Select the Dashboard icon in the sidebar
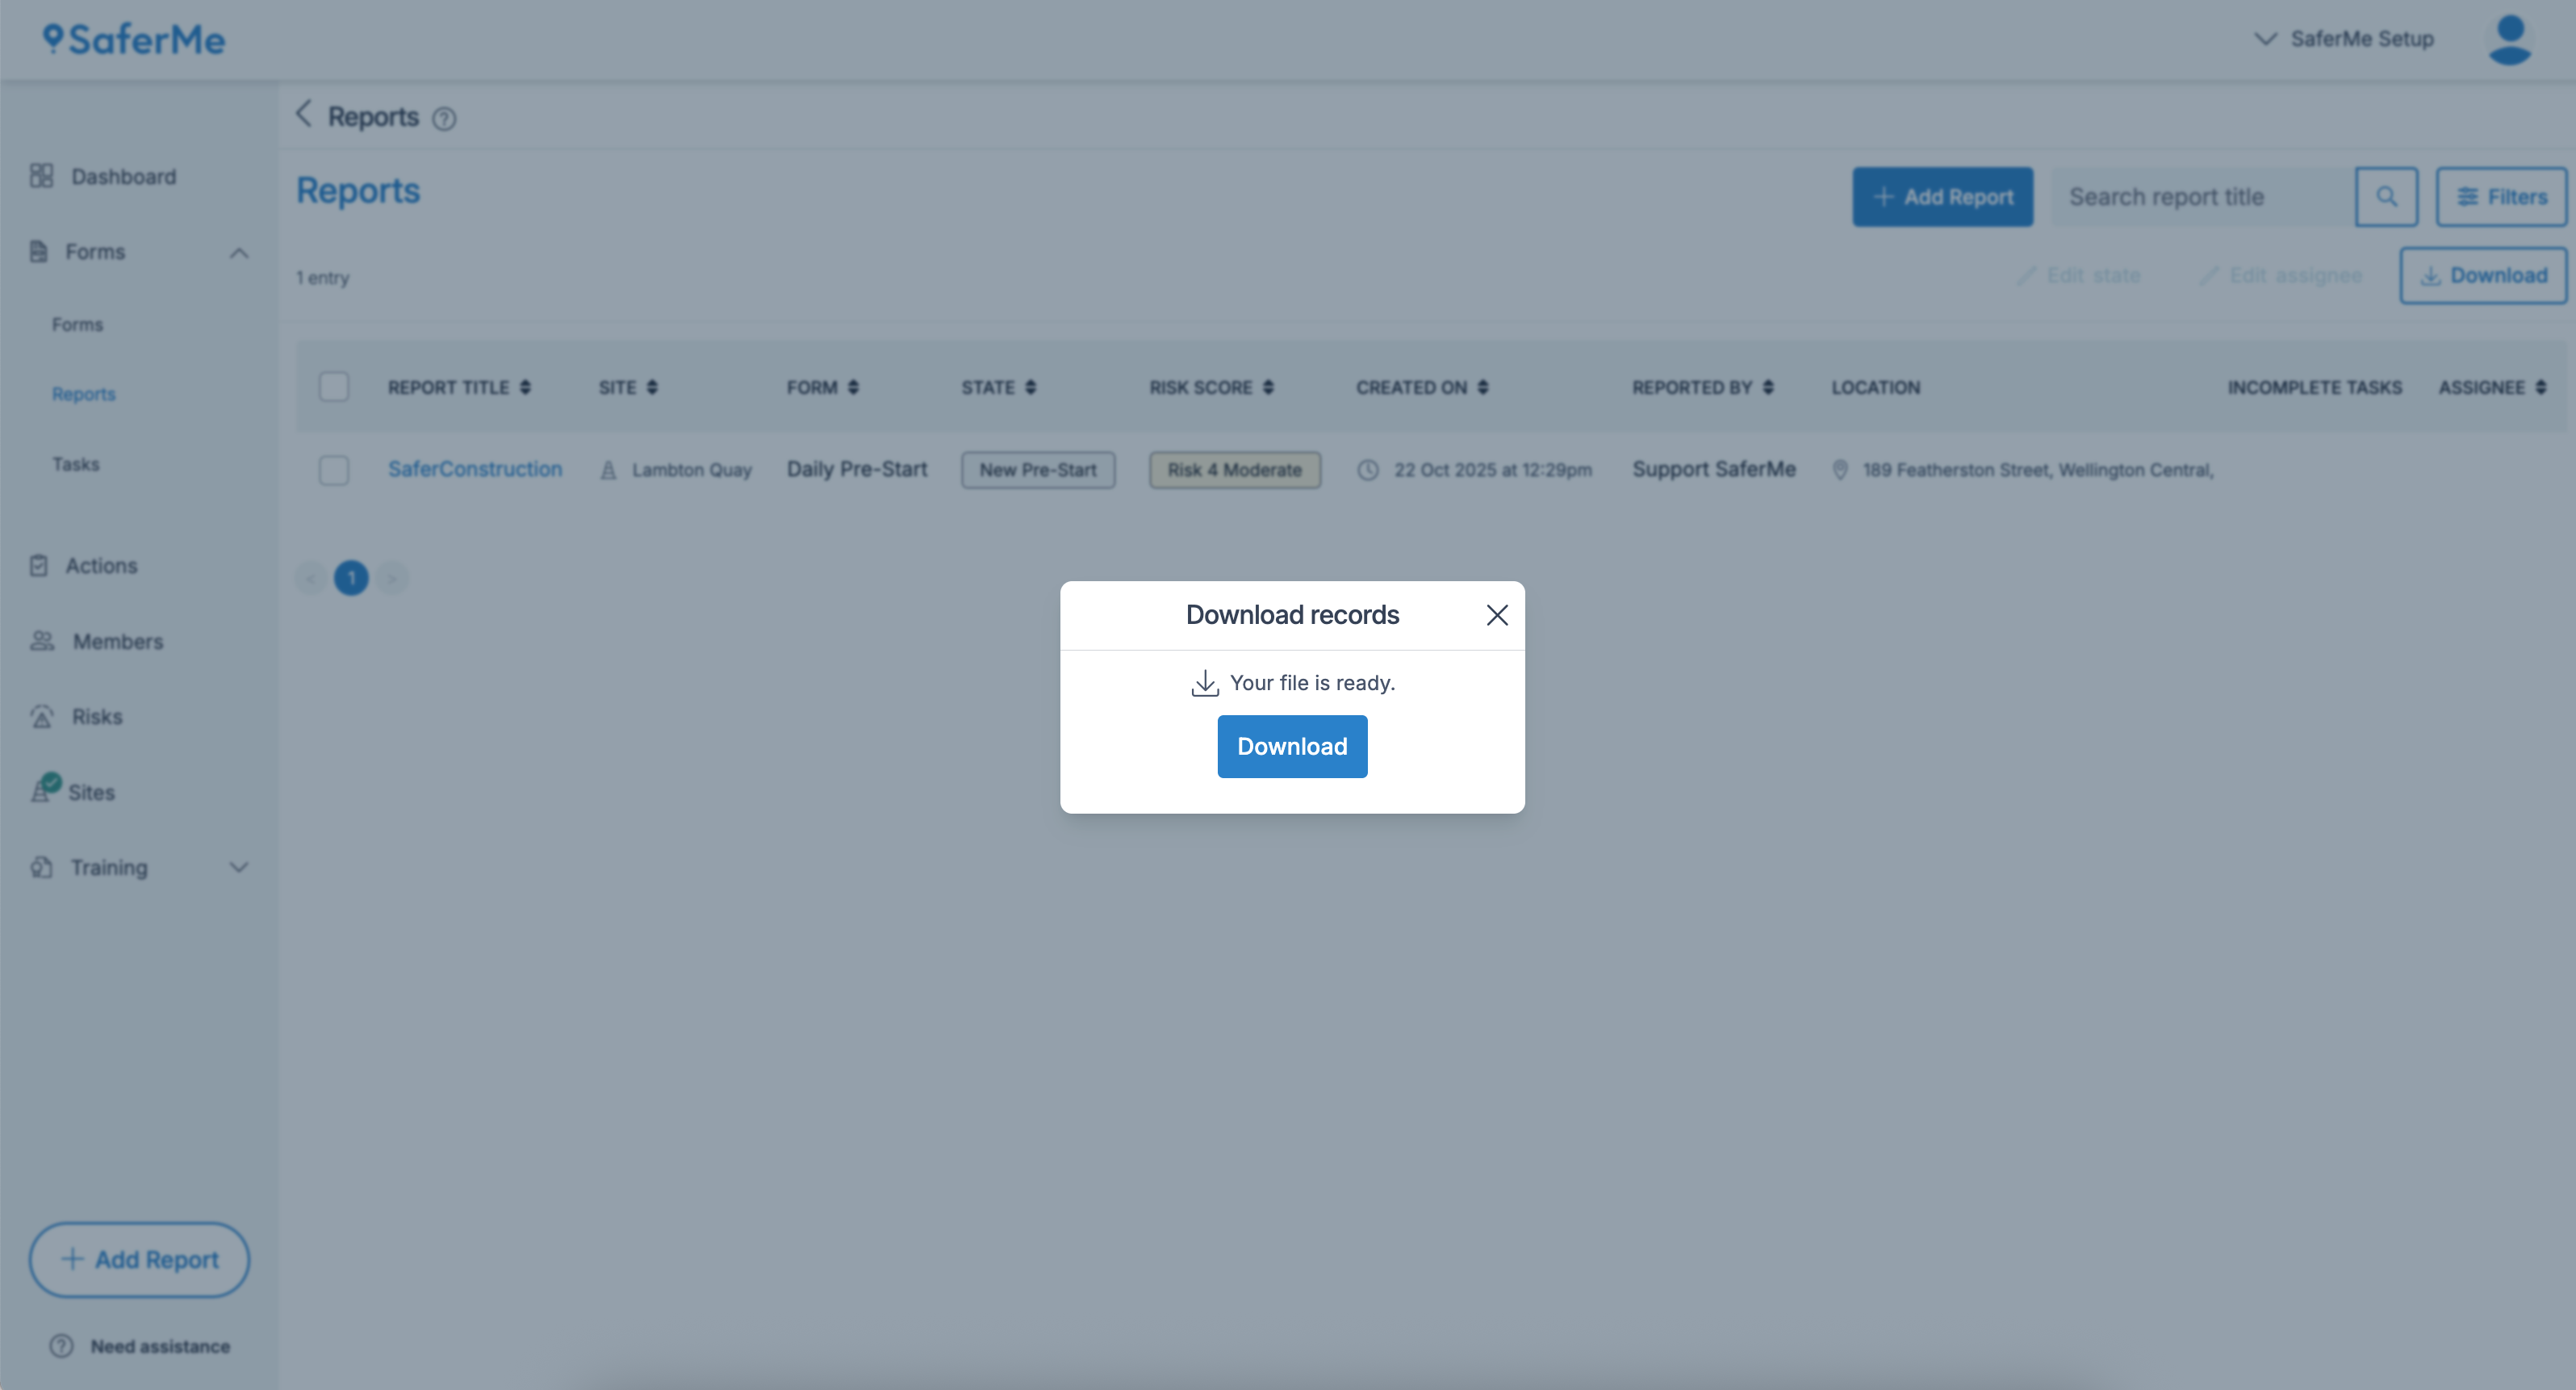This screenshot has height=1390, width=2576. (x=41, y=176)
